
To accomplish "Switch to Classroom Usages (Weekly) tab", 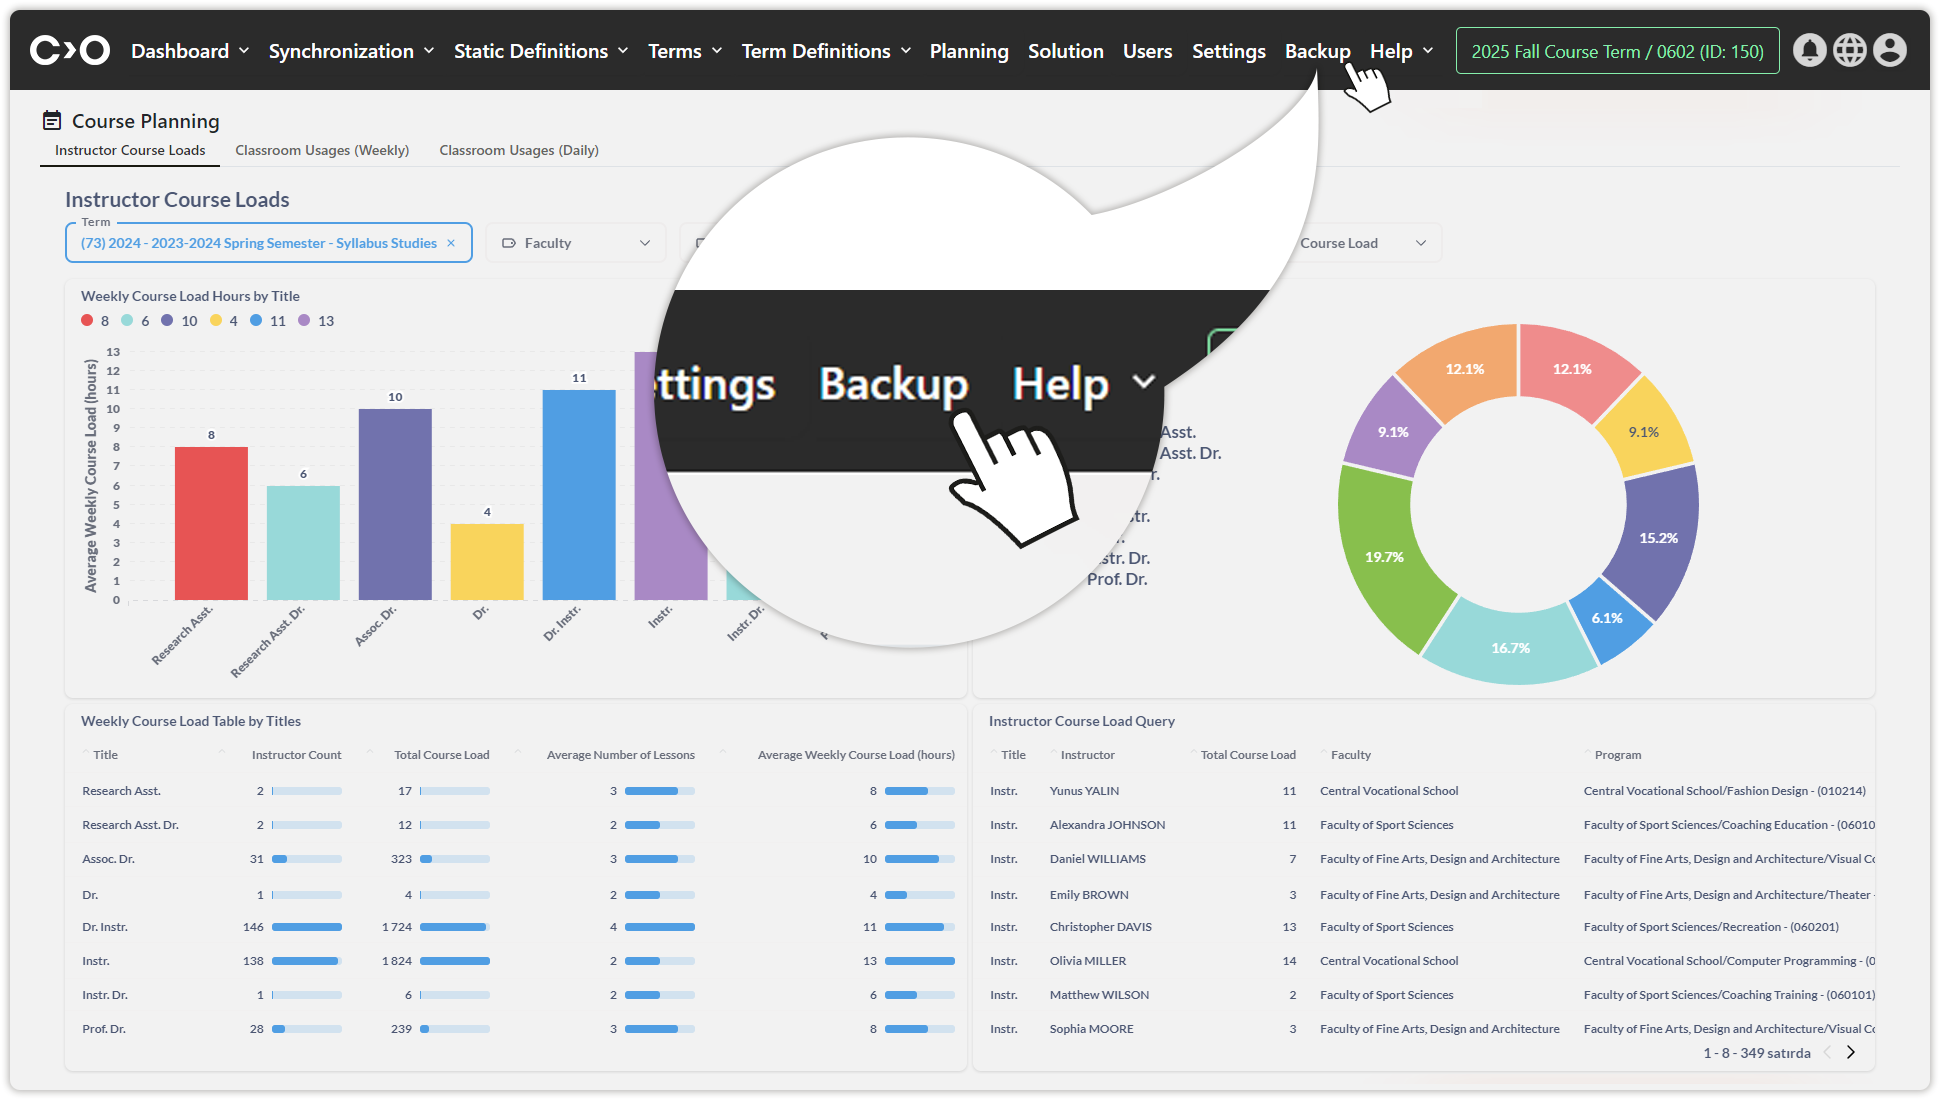I will click(322, 150).
